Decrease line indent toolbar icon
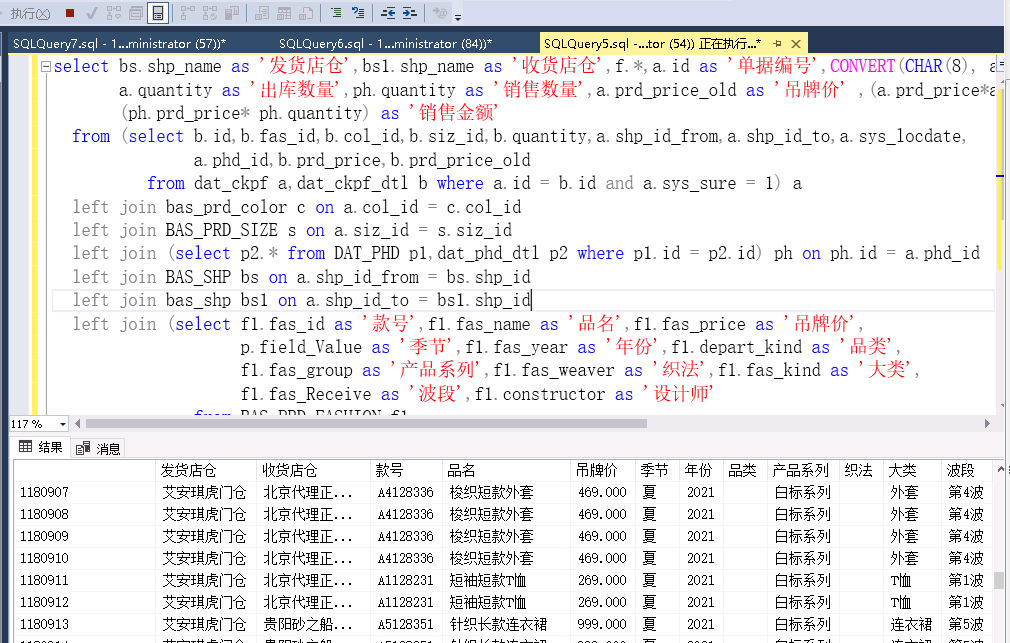The height and width of the screenshot is (643, 1010). [388, 13]
